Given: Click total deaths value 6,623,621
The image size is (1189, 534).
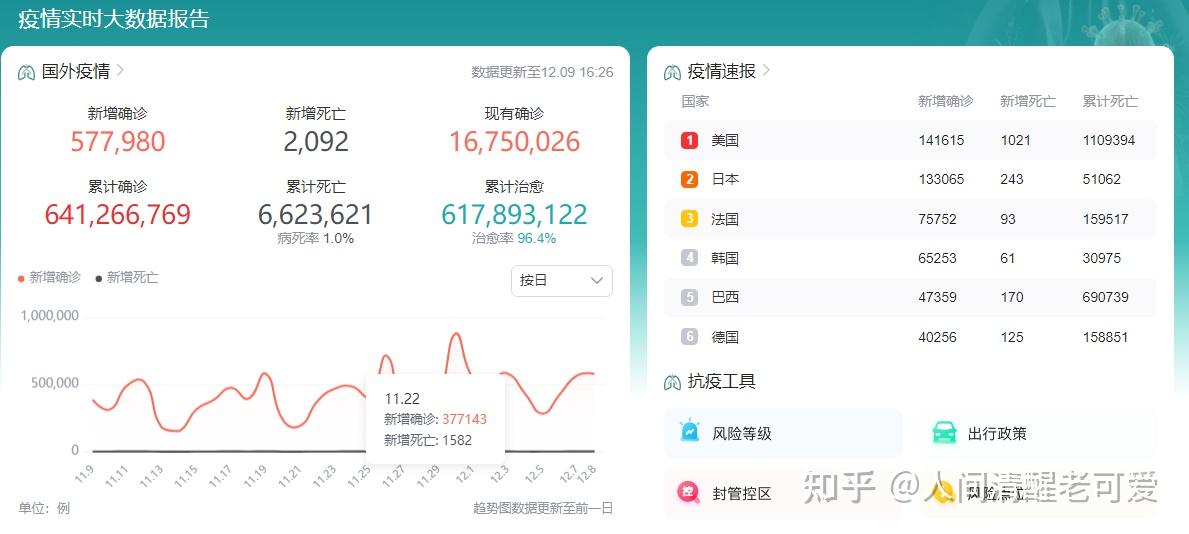Looking at the screenshot, I should [x=315, y=215].
